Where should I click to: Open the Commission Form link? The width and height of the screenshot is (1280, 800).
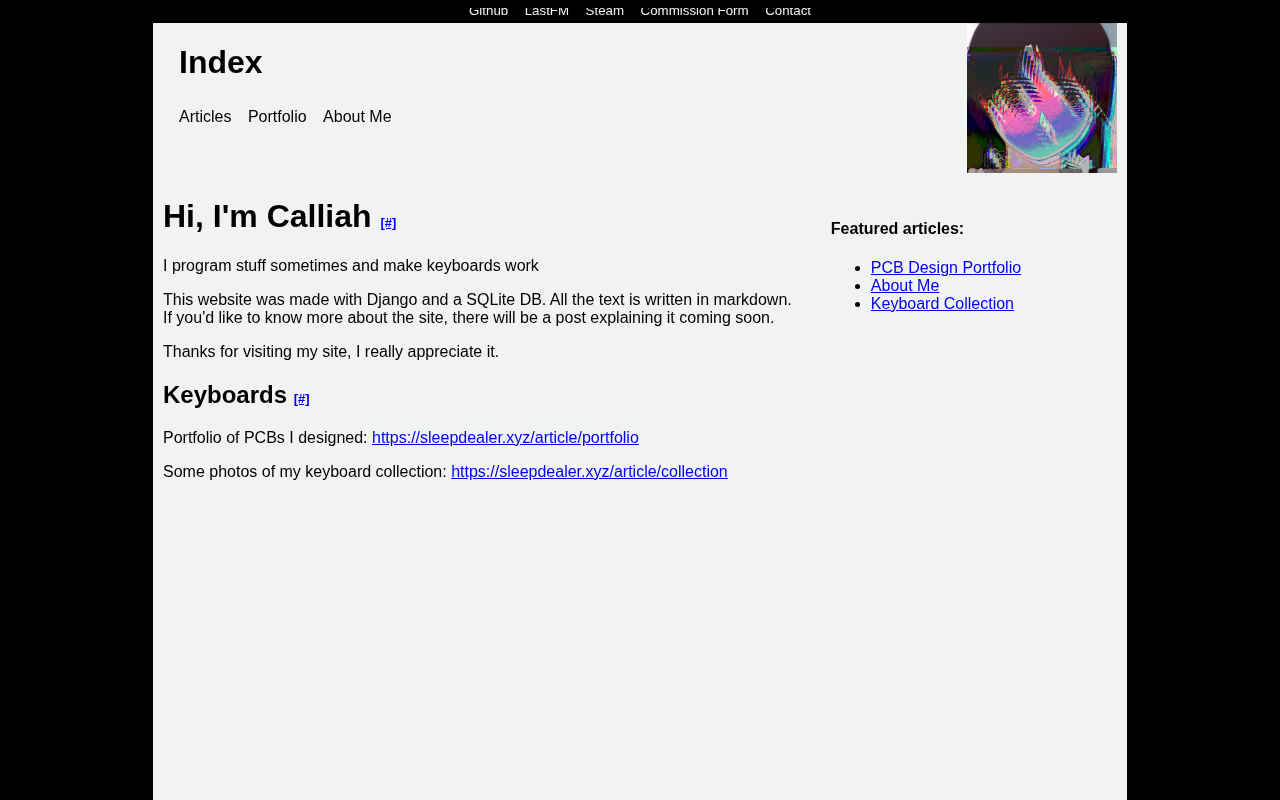point(694,10)
